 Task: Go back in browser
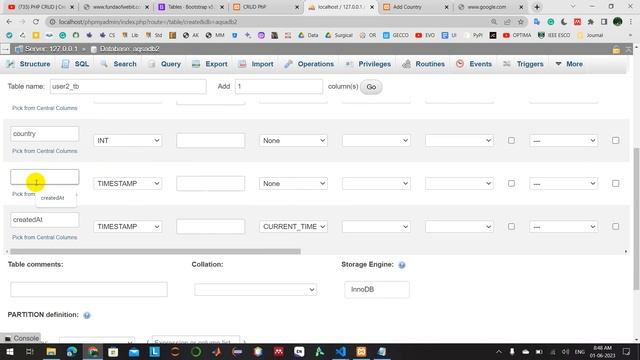[x=9, y=22]
